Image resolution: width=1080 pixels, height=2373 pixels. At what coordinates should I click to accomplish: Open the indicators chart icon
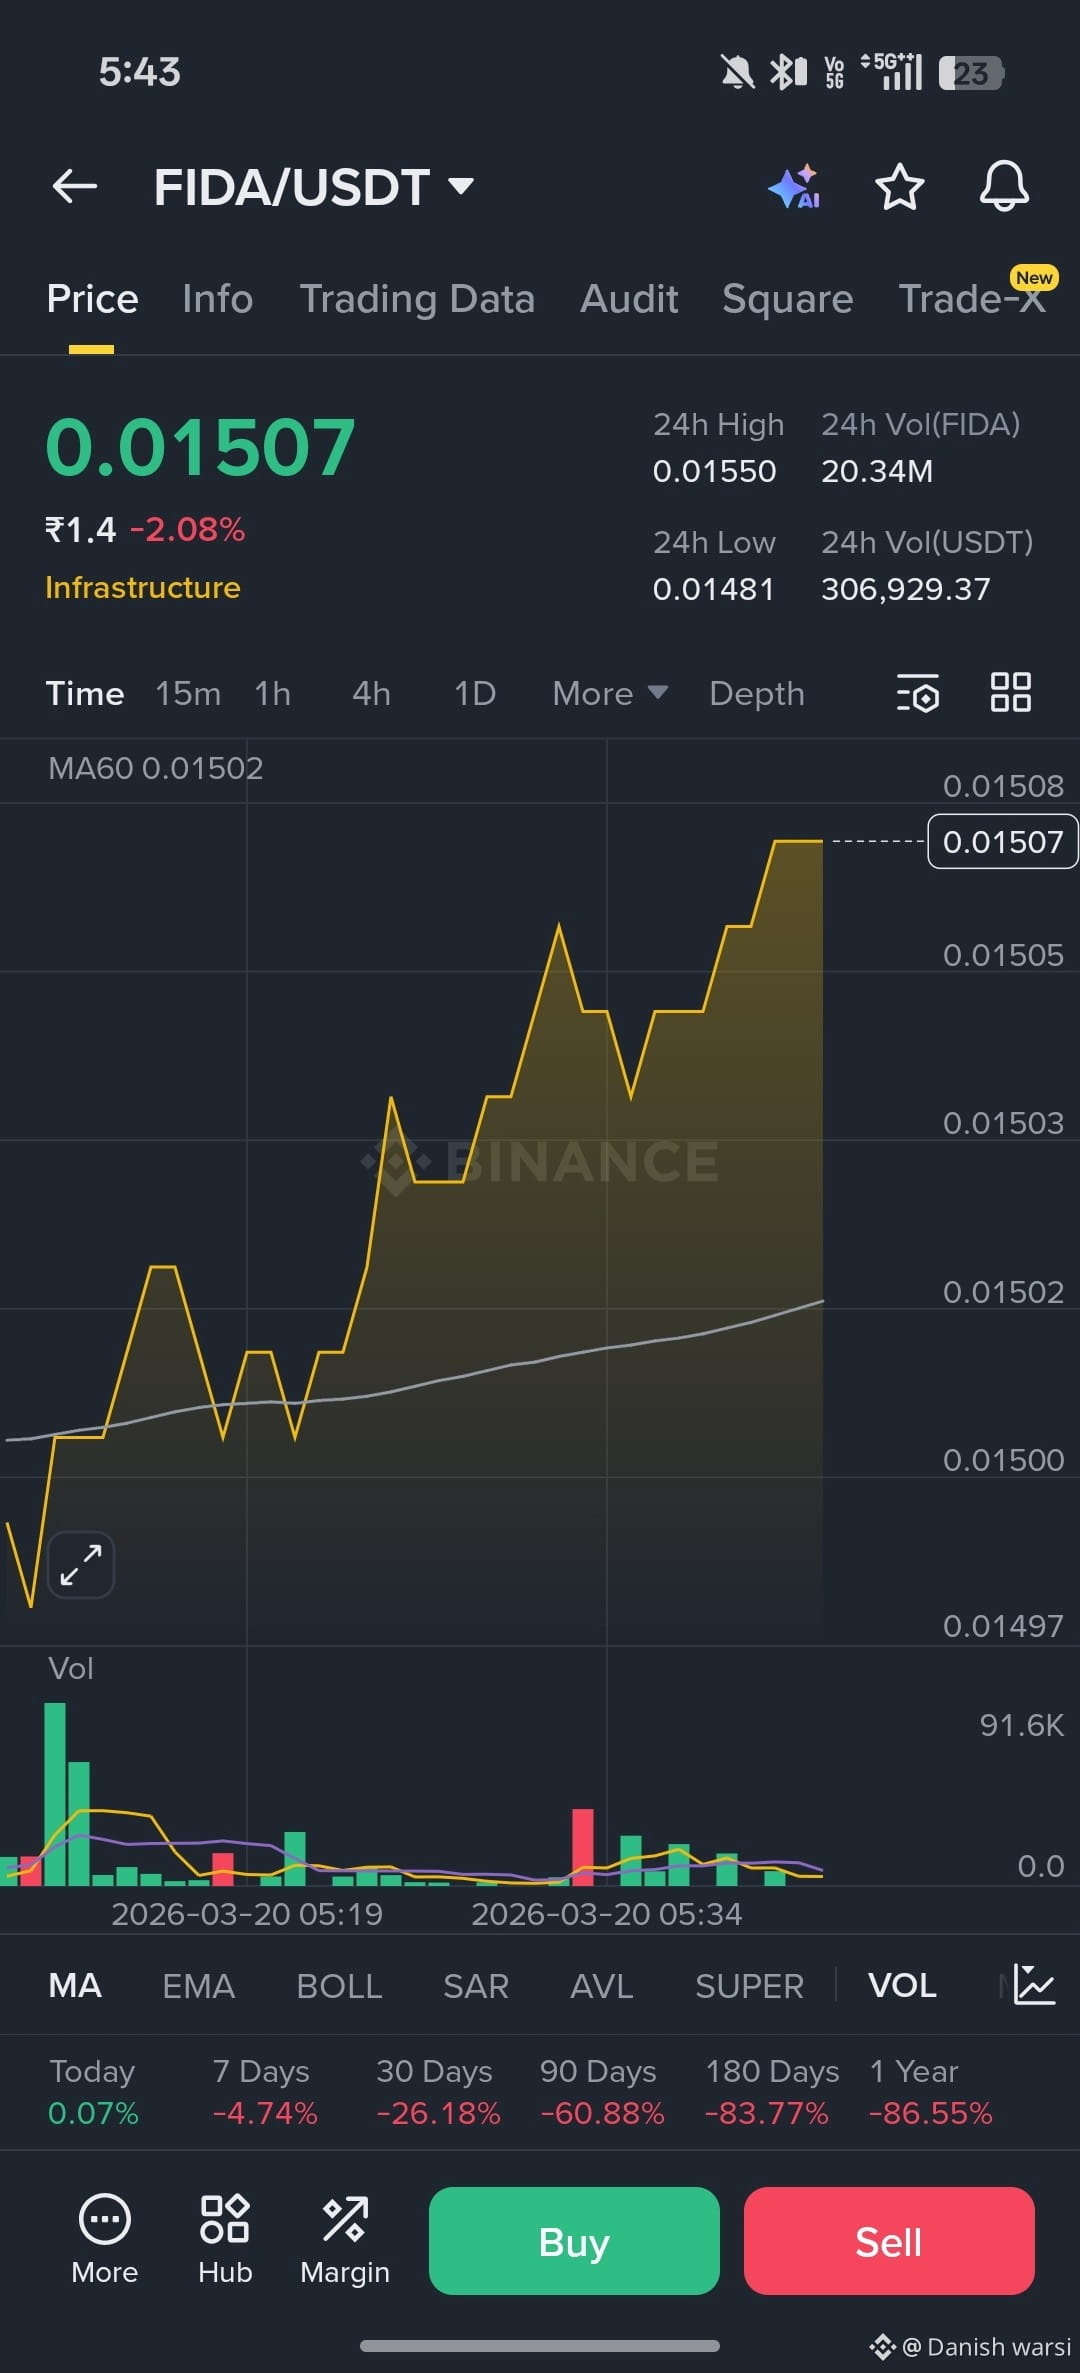[1034, 1984]
